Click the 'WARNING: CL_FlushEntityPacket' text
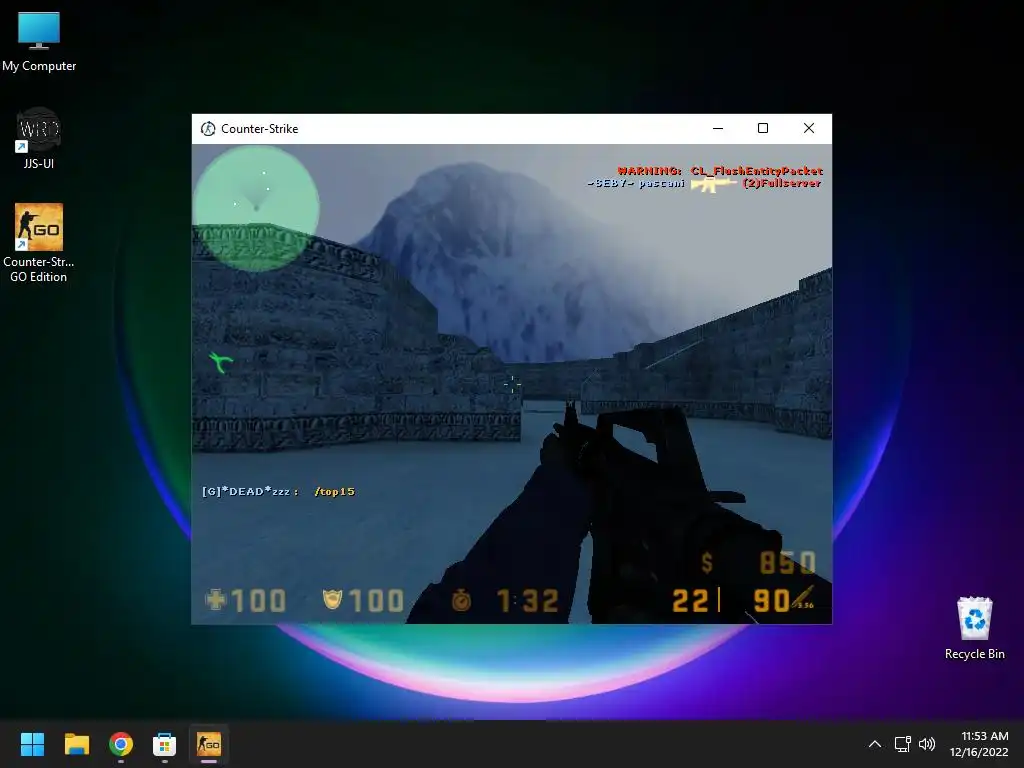This screenshot has height=768, width=1024. point(720,171)
